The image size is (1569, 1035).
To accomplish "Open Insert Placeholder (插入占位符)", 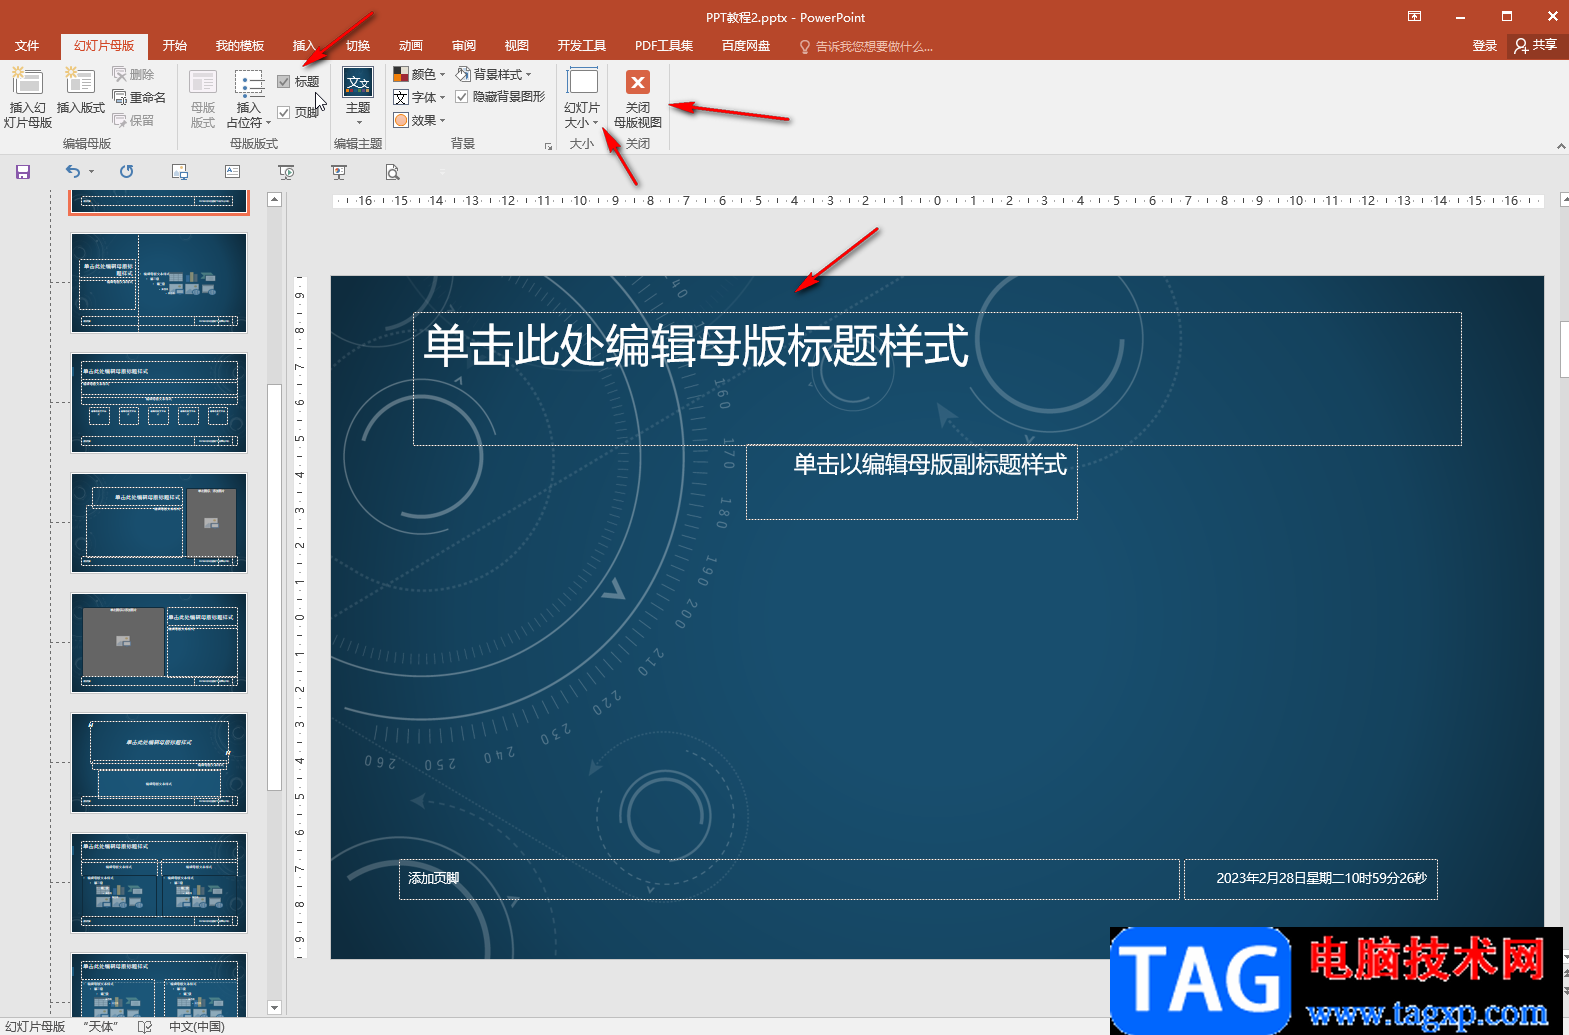I will click(249, 98).
